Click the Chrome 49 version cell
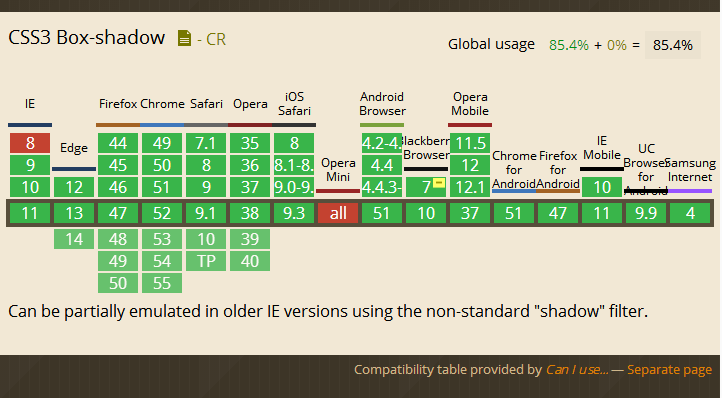Screen dimensions: 722x398 (x=162, y=143)
